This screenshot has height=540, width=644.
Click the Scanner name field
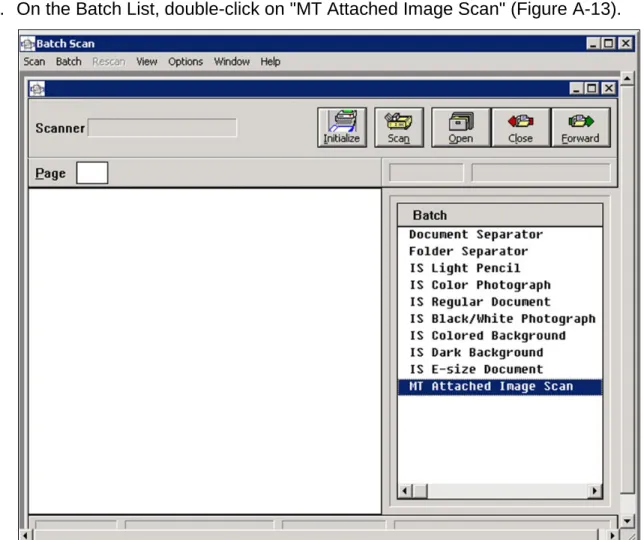pyautogui.click(x=162, y=128)
